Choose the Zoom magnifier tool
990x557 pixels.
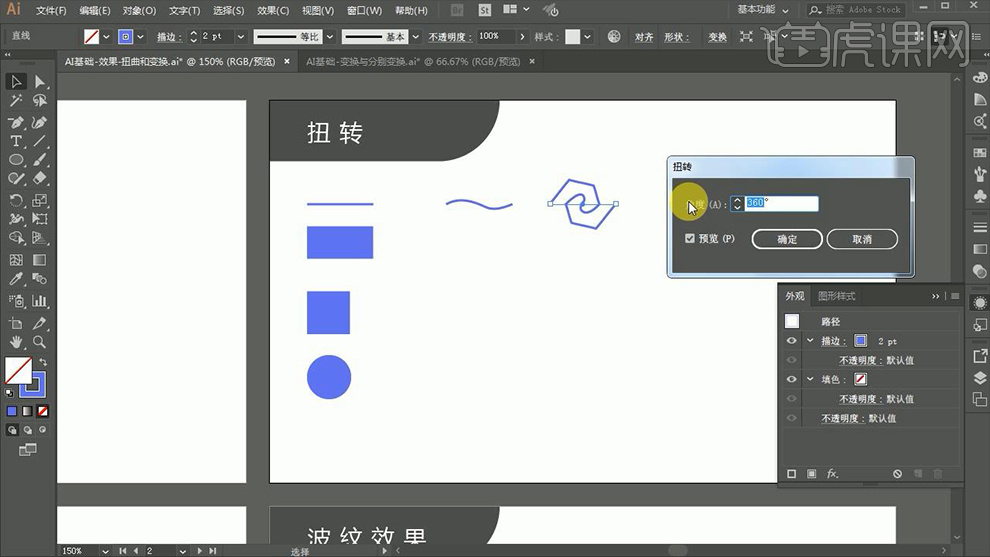[40, 342]
